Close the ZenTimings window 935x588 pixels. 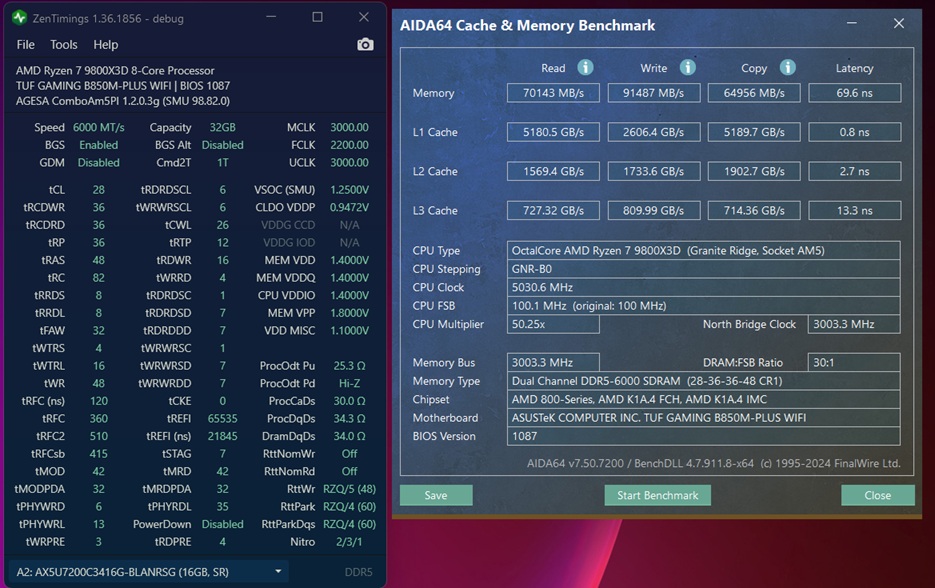point(364,17)
